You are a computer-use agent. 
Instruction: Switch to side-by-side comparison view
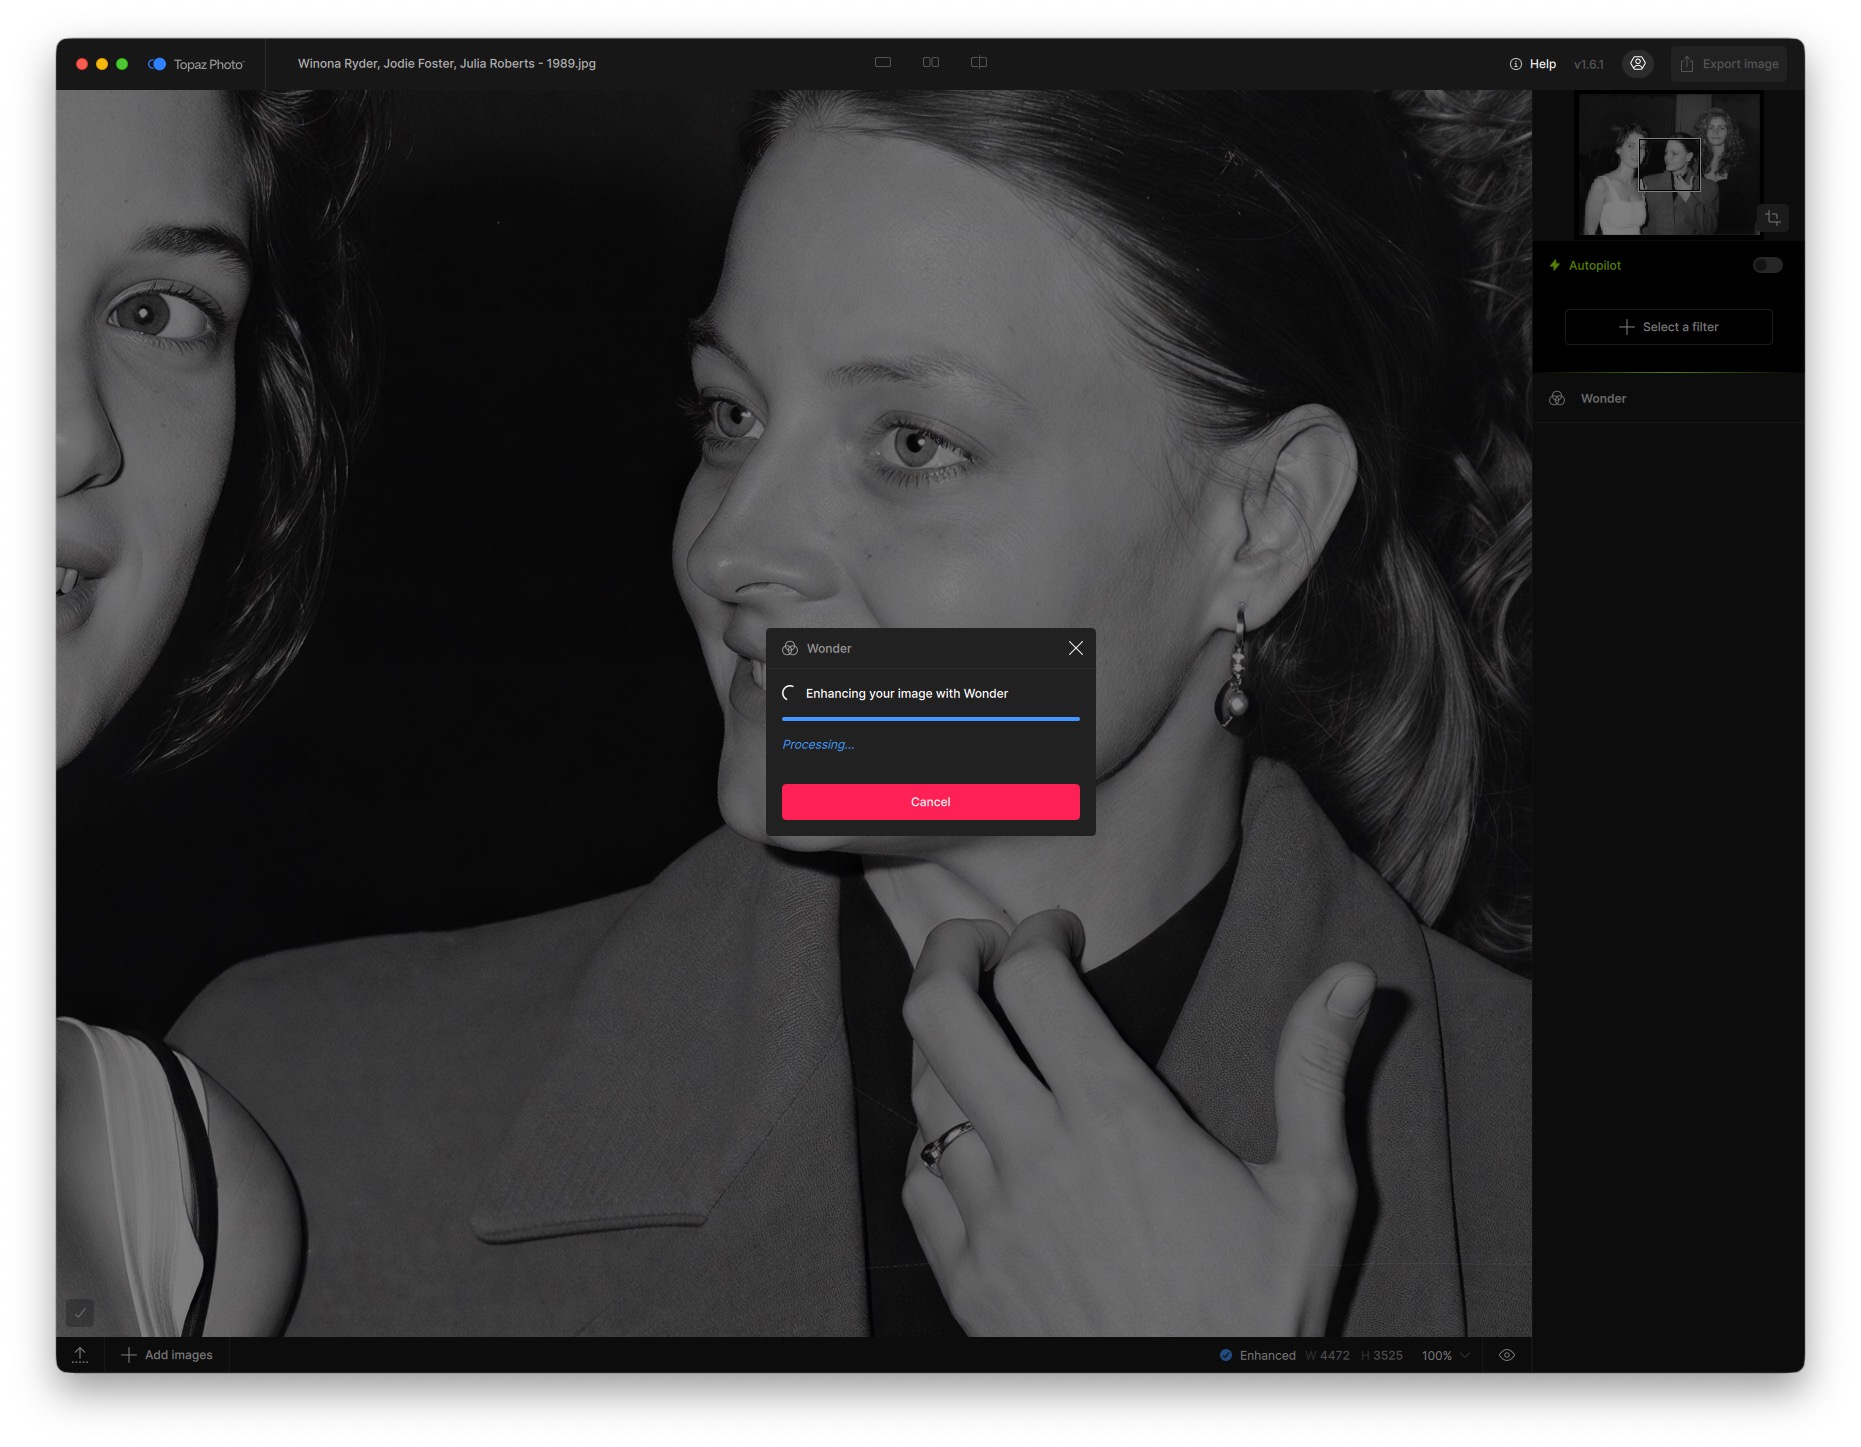coord(931,62)
